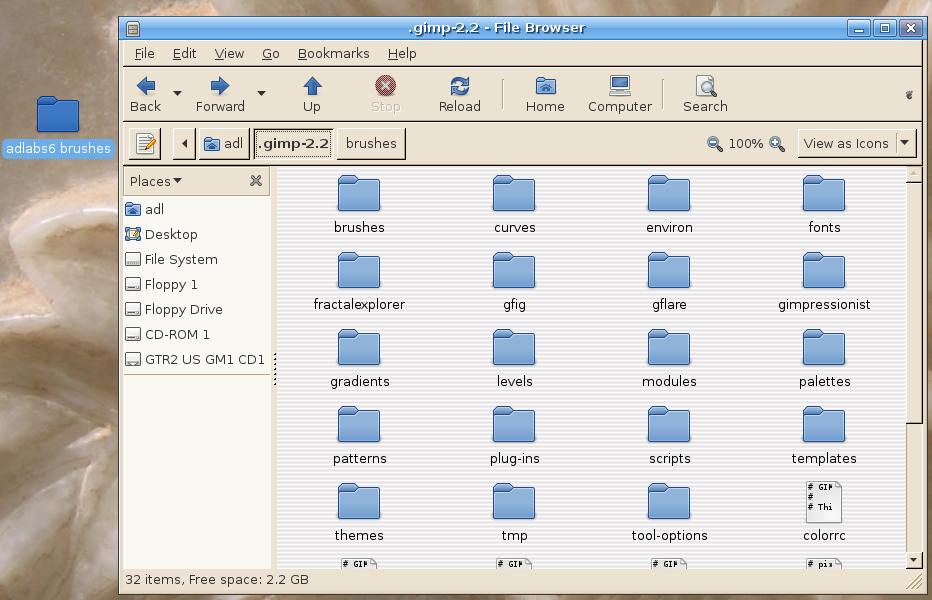Open the View as Icons dropdown
This screenshot has height=600, width=932.
pos(857,144)
